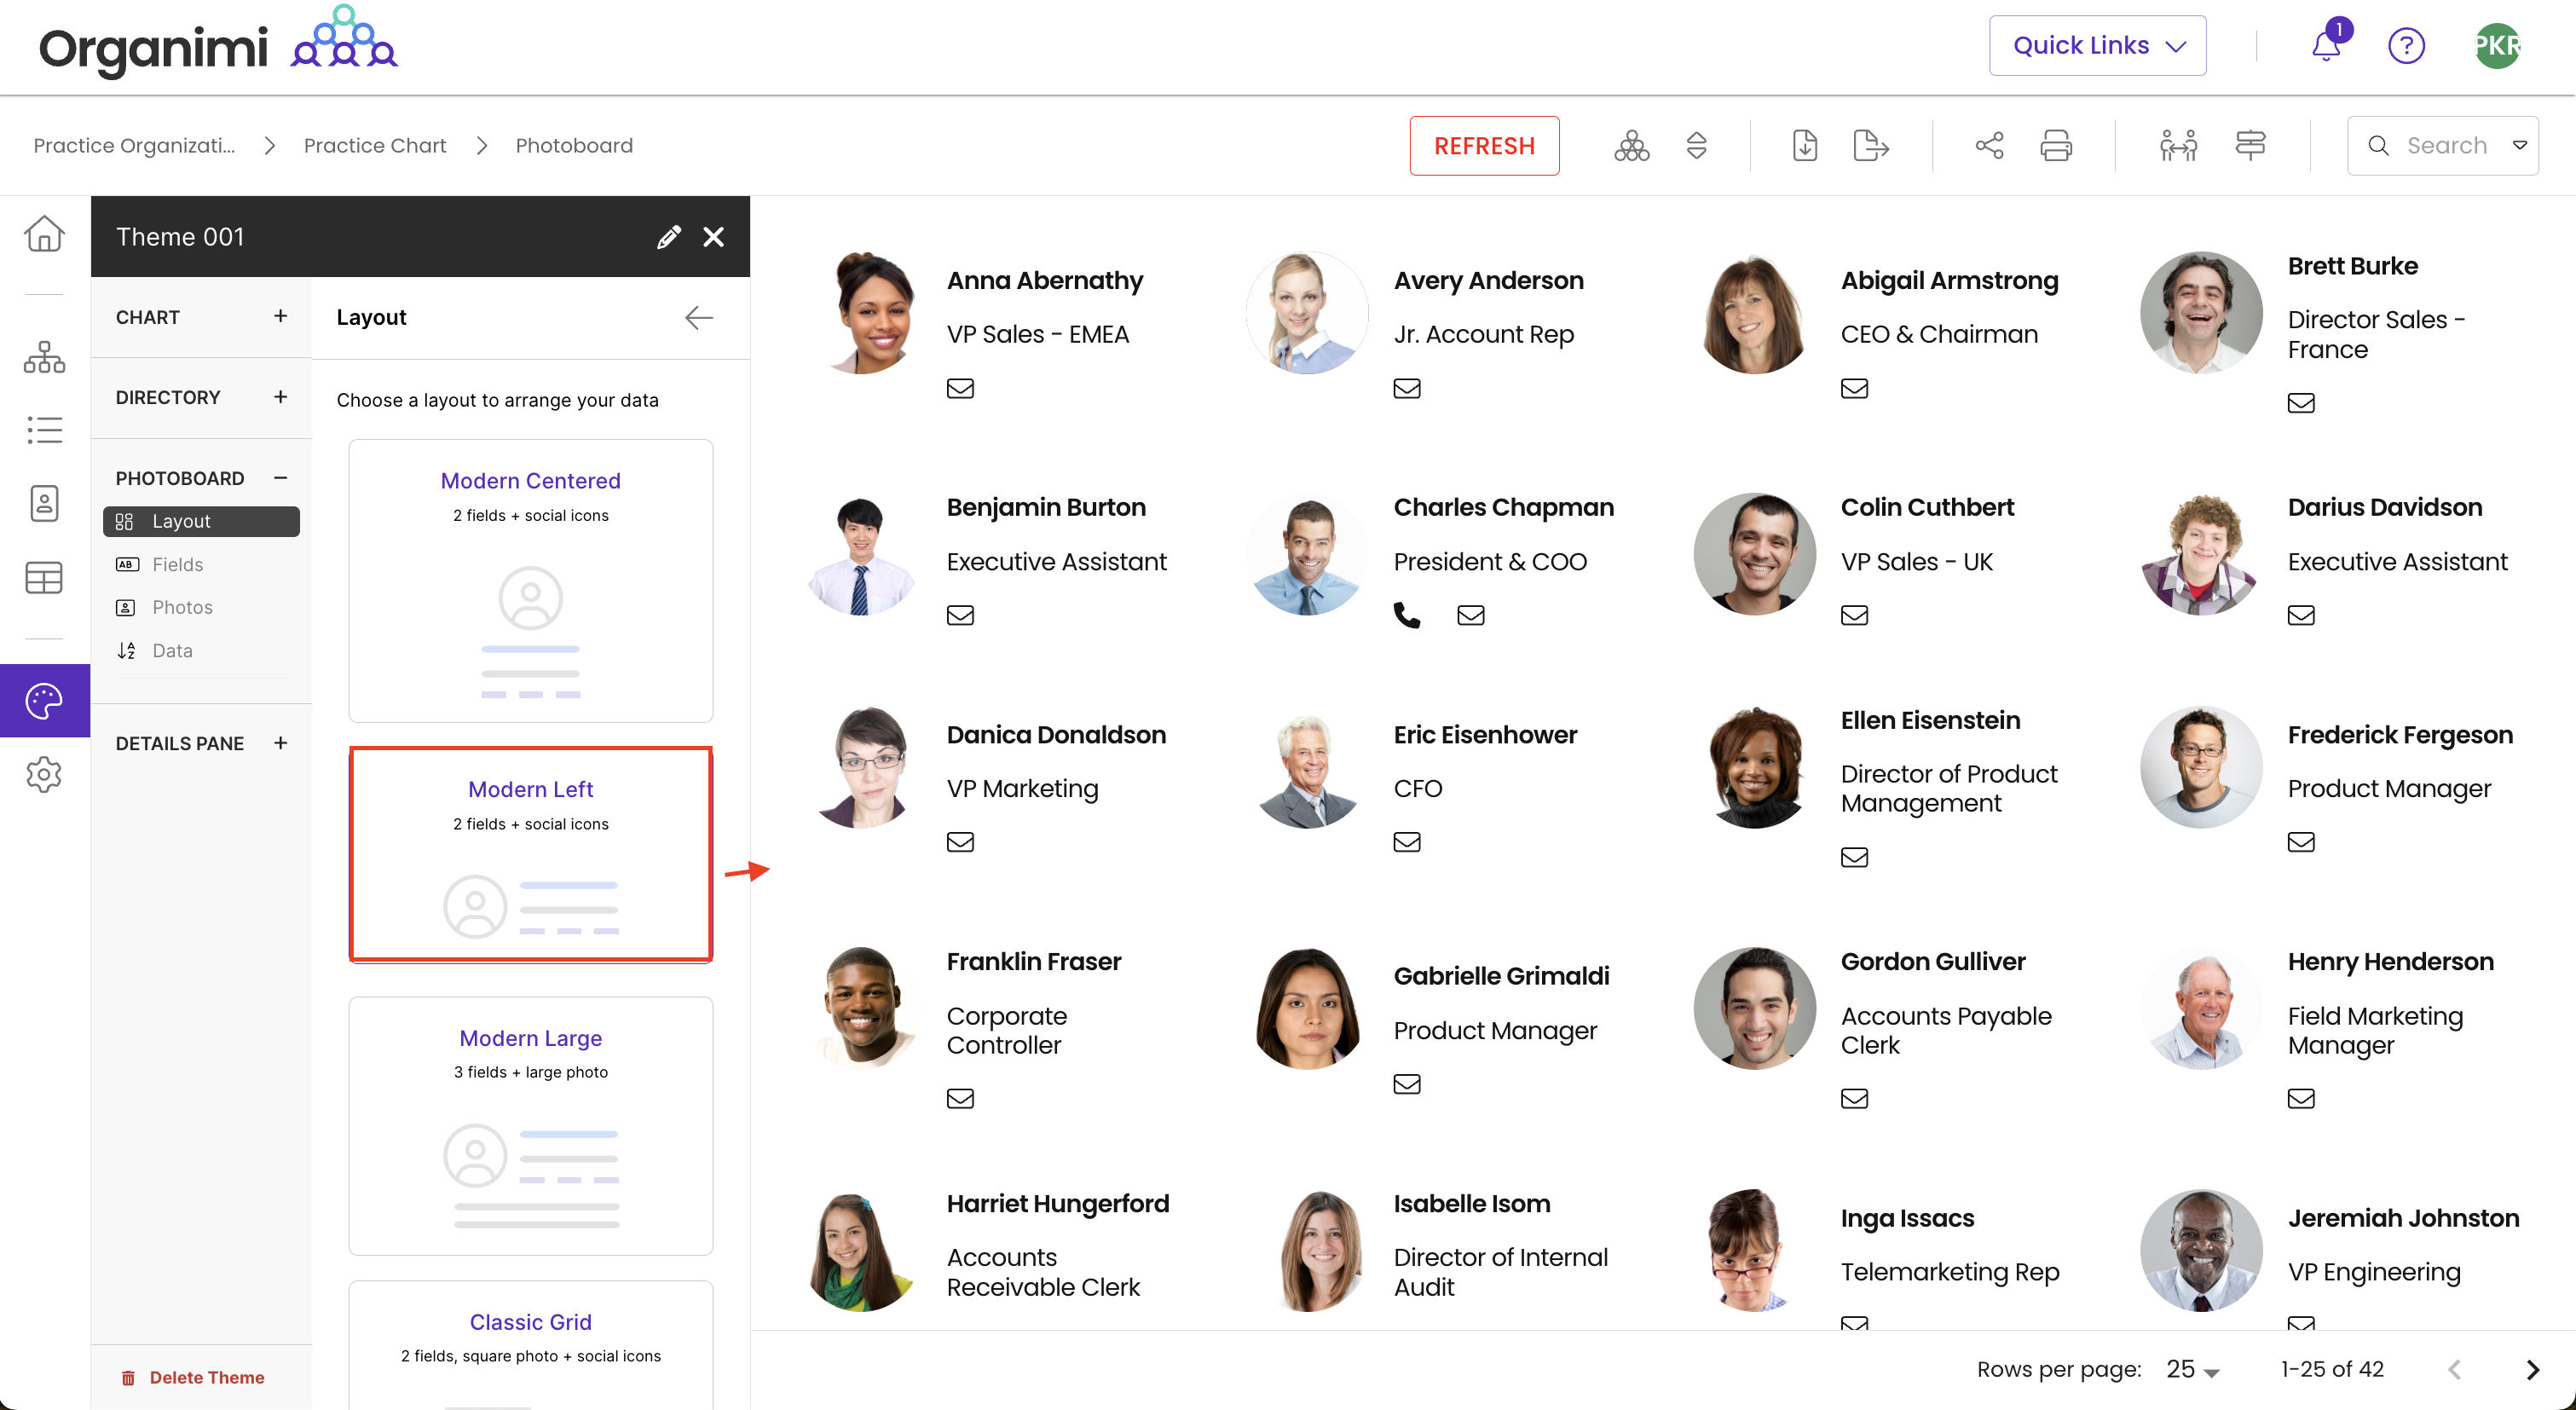Close the Theme 001 panel
Image resolution: width=2576 pixels, height=1410 pixels.
[x=713, y=237]
